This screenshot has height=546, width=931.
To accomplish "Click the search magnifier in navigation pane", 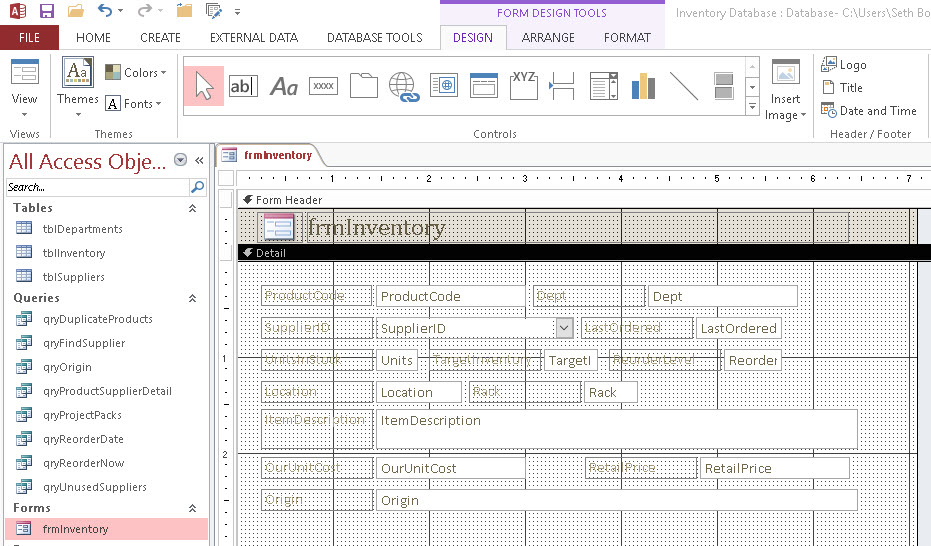I will point(197,187).
